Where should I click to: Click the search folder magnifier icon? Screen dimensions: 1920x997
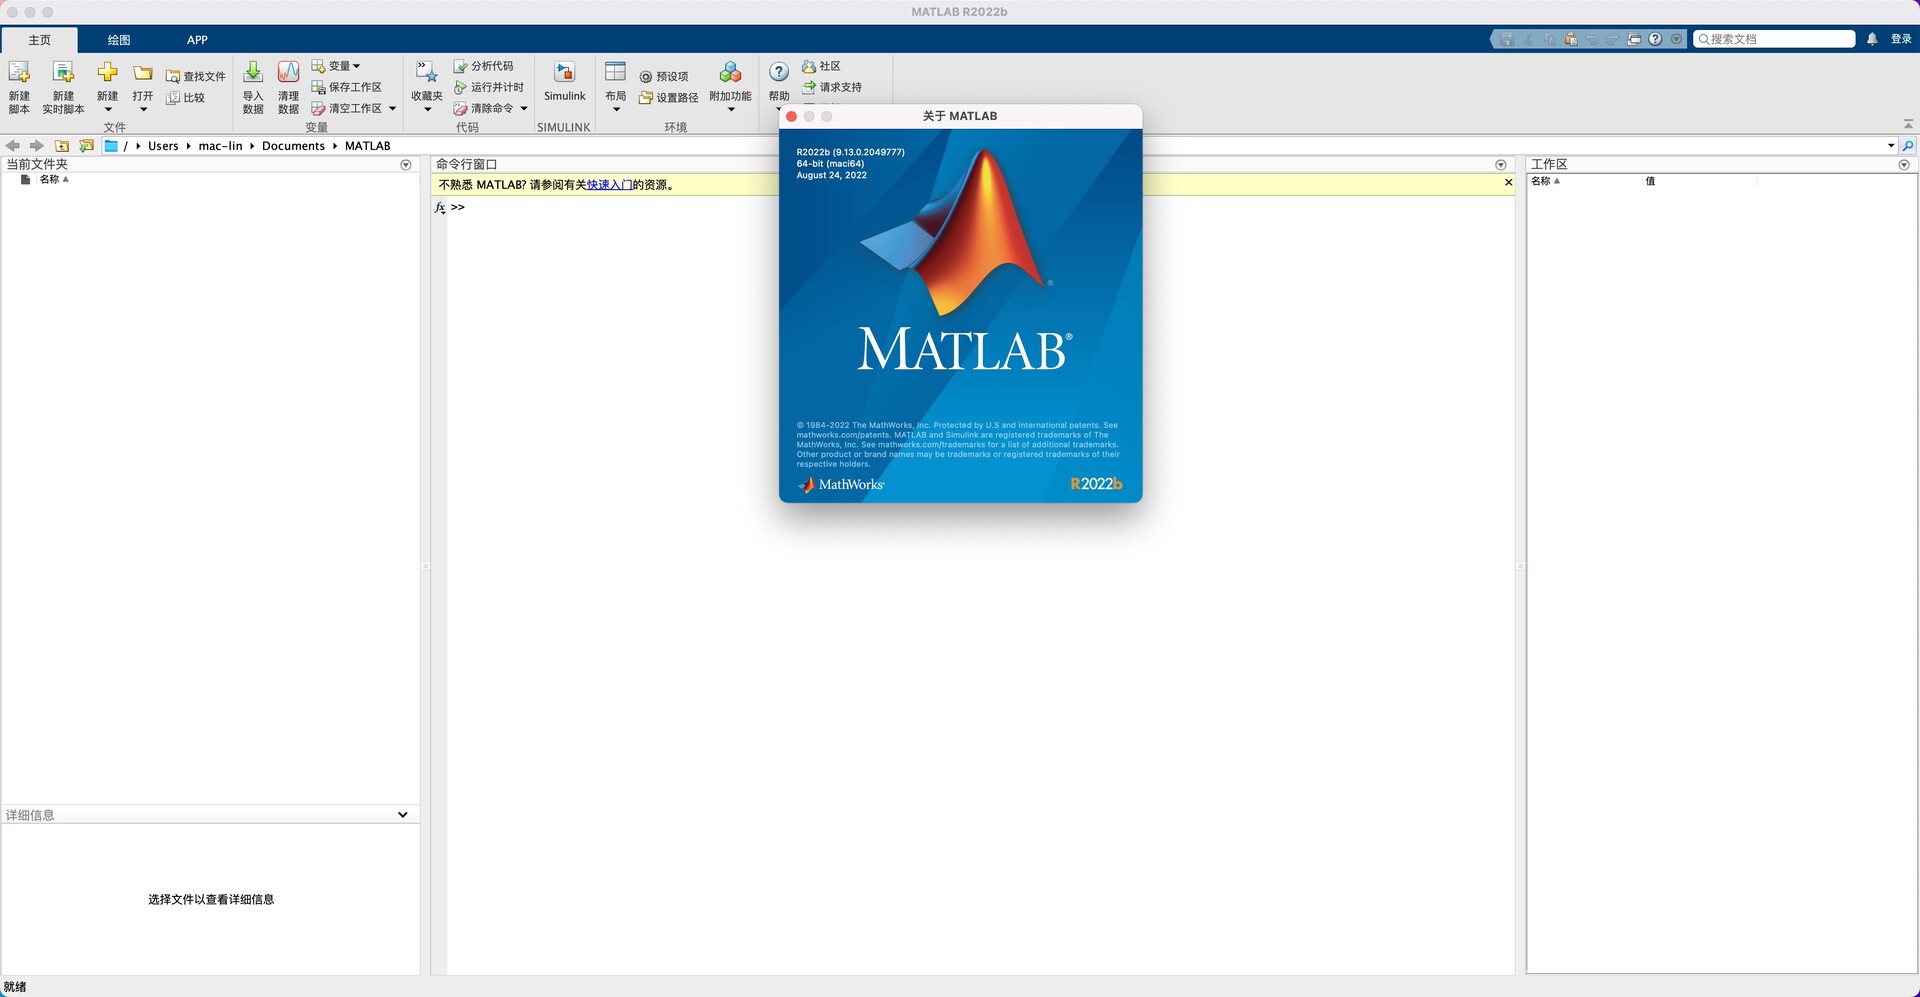click(1908, 146)
